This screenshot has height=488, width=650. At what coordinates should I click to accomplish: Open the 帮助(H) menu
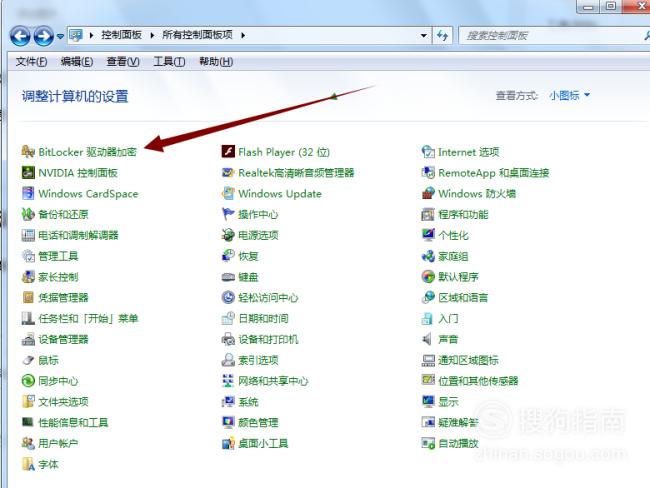pos(216,62)
